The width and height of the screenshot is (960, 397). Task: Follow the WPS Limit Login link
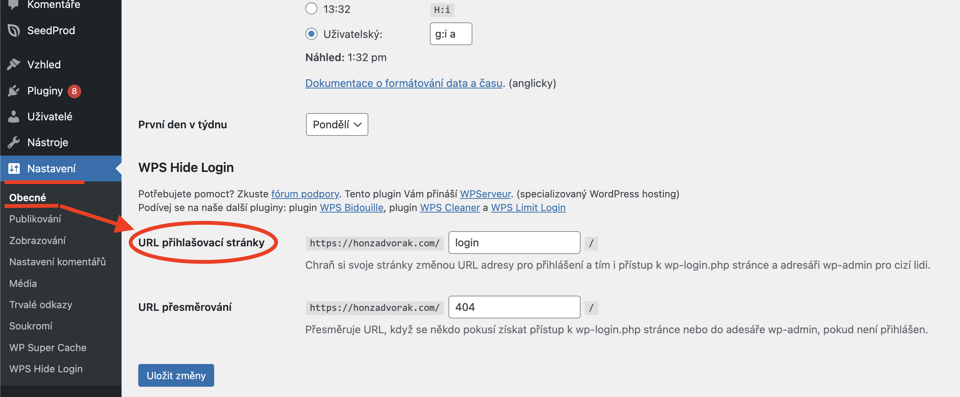pyautogui.click(x=528, y=208)
